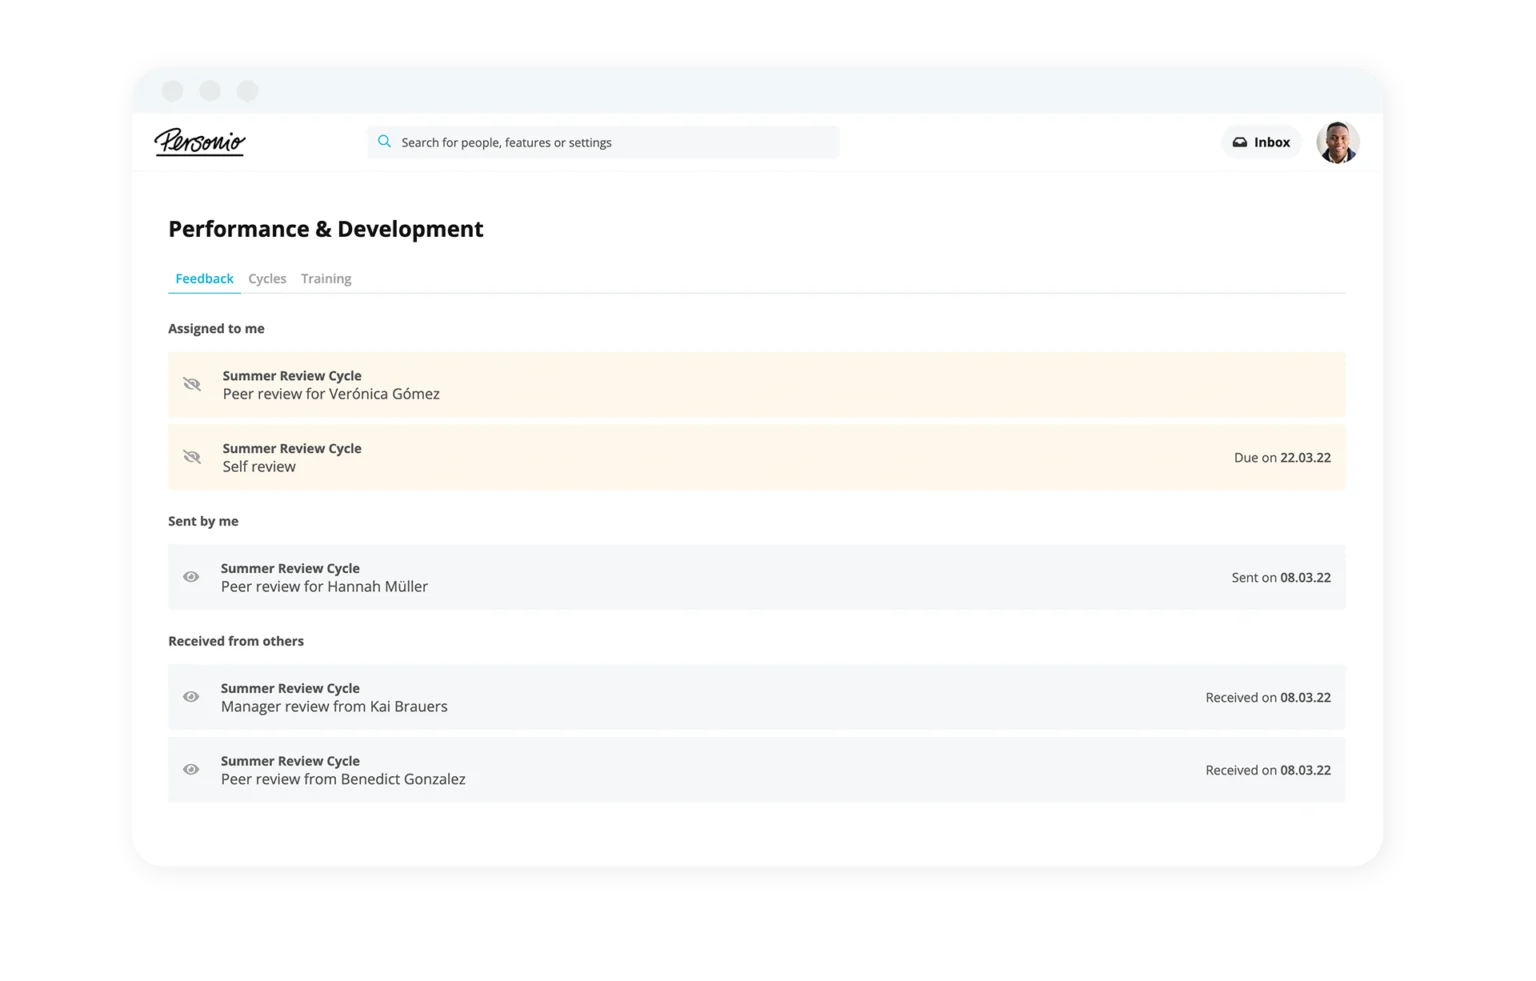The image size is (1536, 981).
Task: Switch to the Training tab
Action: pos(326,279)
